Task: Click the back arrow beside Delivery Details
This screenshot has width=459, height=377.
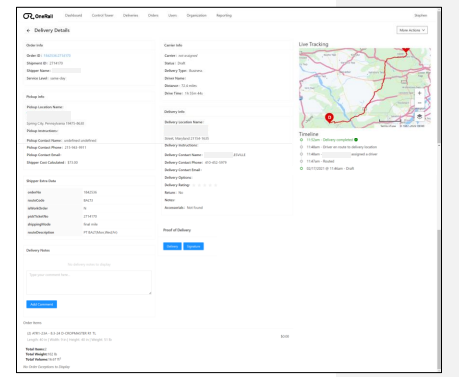Action: 28,31
